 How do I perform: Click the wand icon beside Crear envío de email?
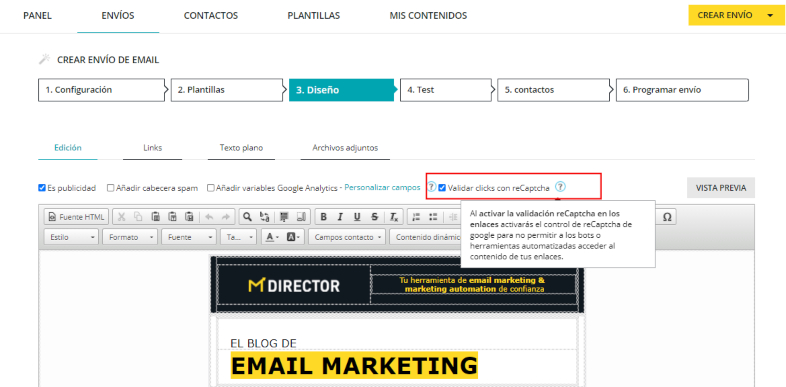point(45,60)
